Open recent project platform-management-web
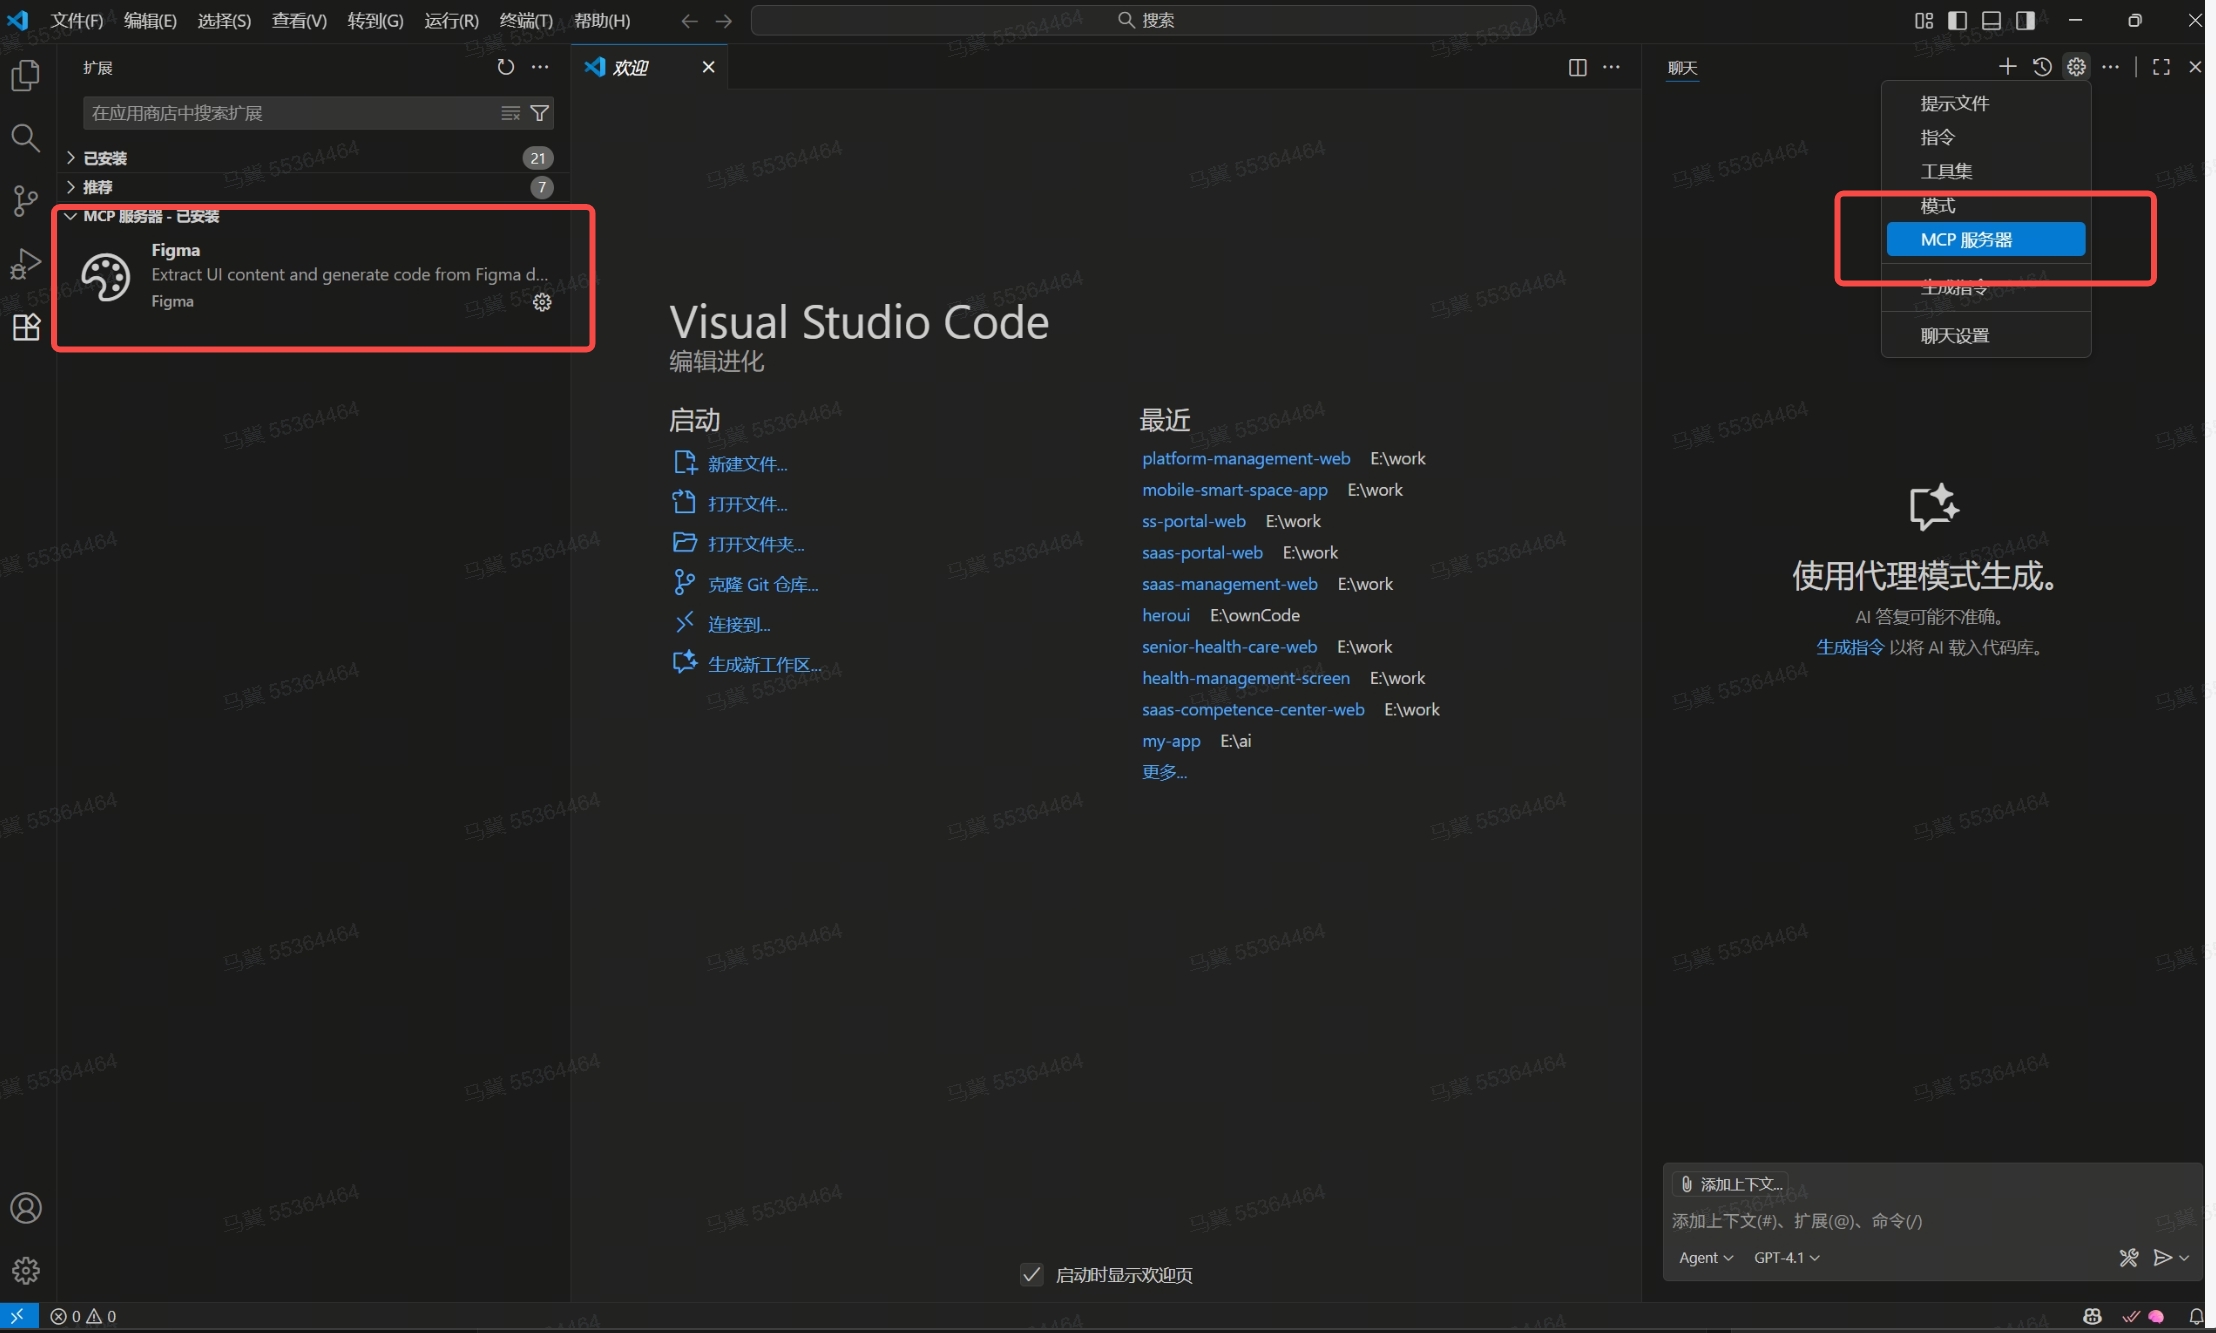 [1246, 458]
